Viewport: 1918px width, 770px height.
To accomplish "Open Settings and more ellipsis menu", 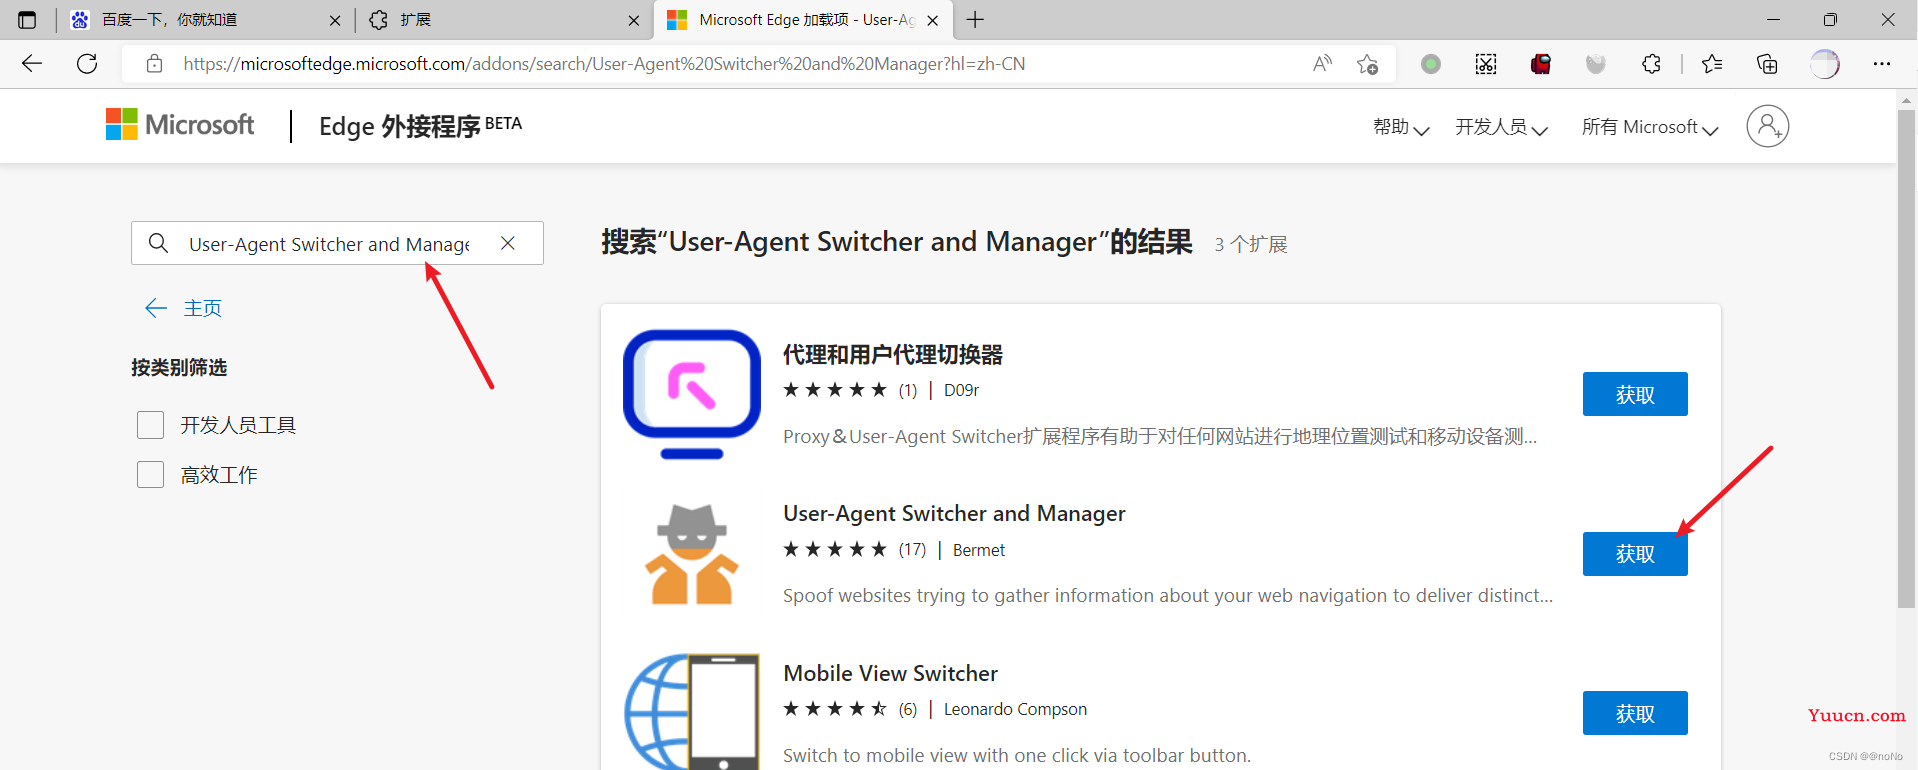I will [x=1882, y=64].
